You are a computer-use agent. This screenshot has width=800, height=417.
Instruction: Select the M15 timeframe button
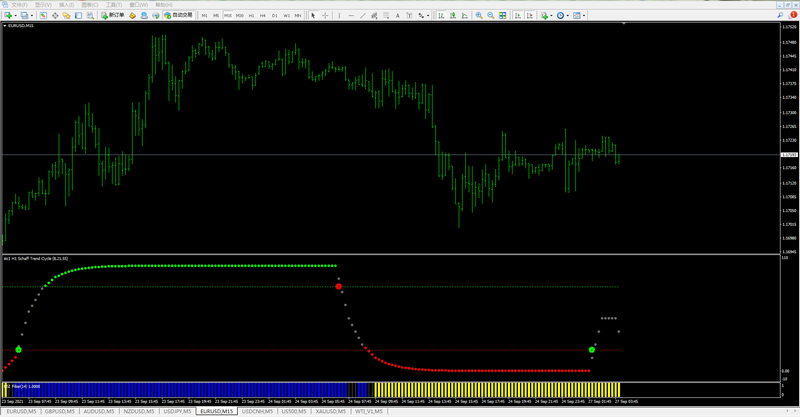(x=228, y=16)
